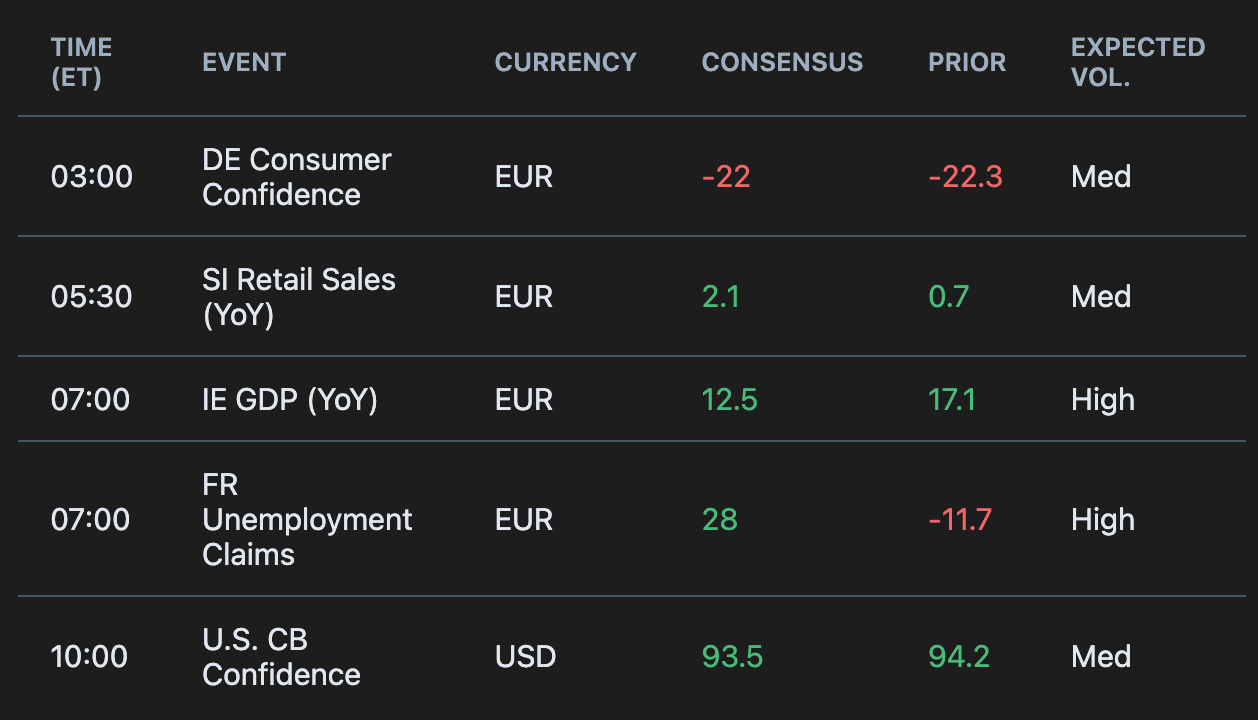The width and height of the screenshot is (1258, 720).
Task: Select the -11.7 prior value
Action: click(x=961, y=520)
